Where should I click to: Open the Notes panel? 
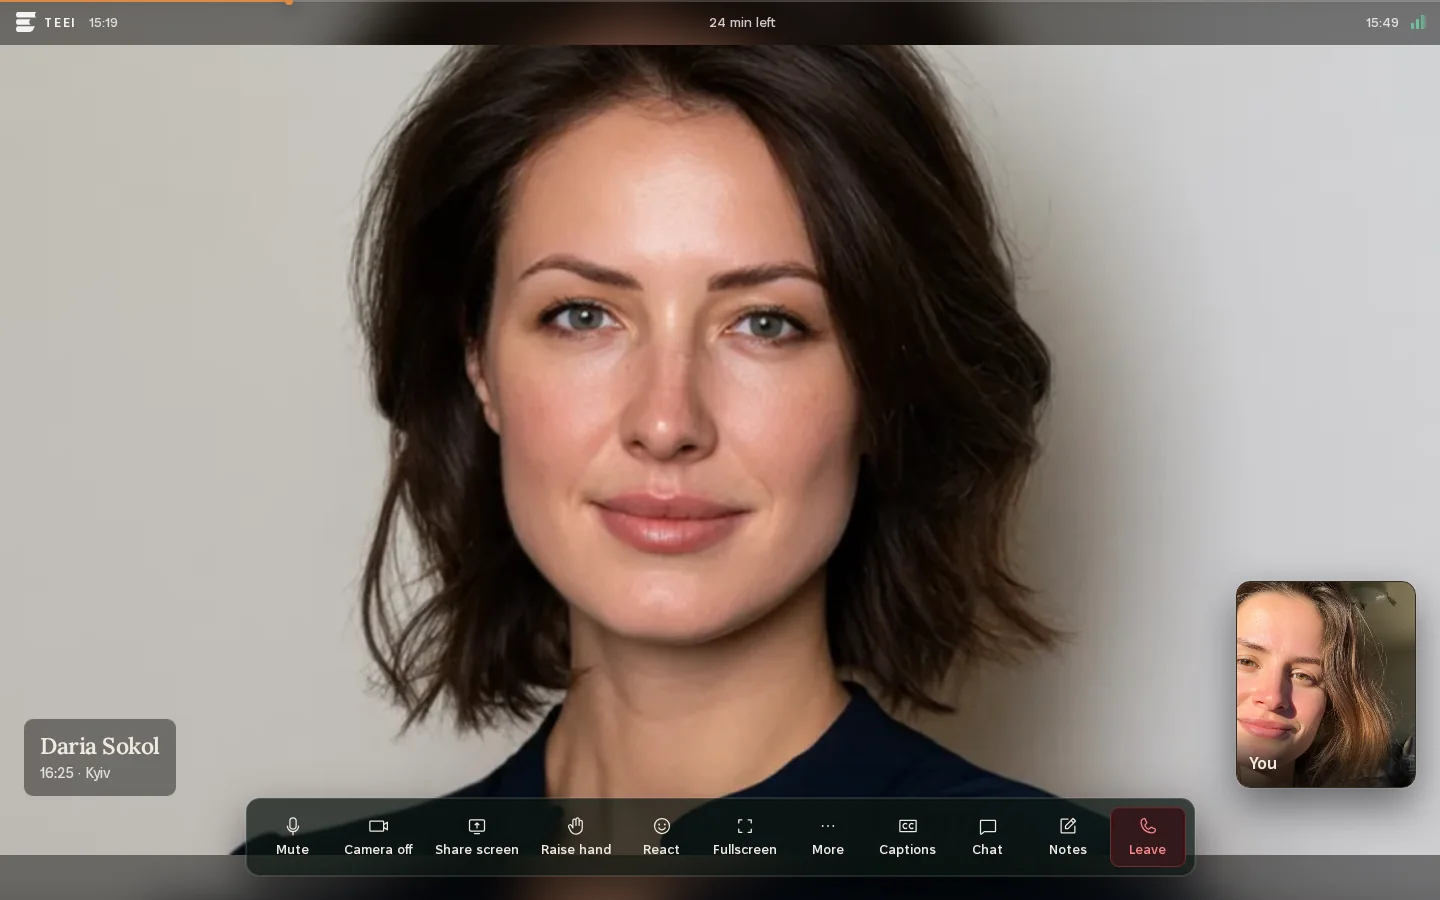[x=1068, y=837]
